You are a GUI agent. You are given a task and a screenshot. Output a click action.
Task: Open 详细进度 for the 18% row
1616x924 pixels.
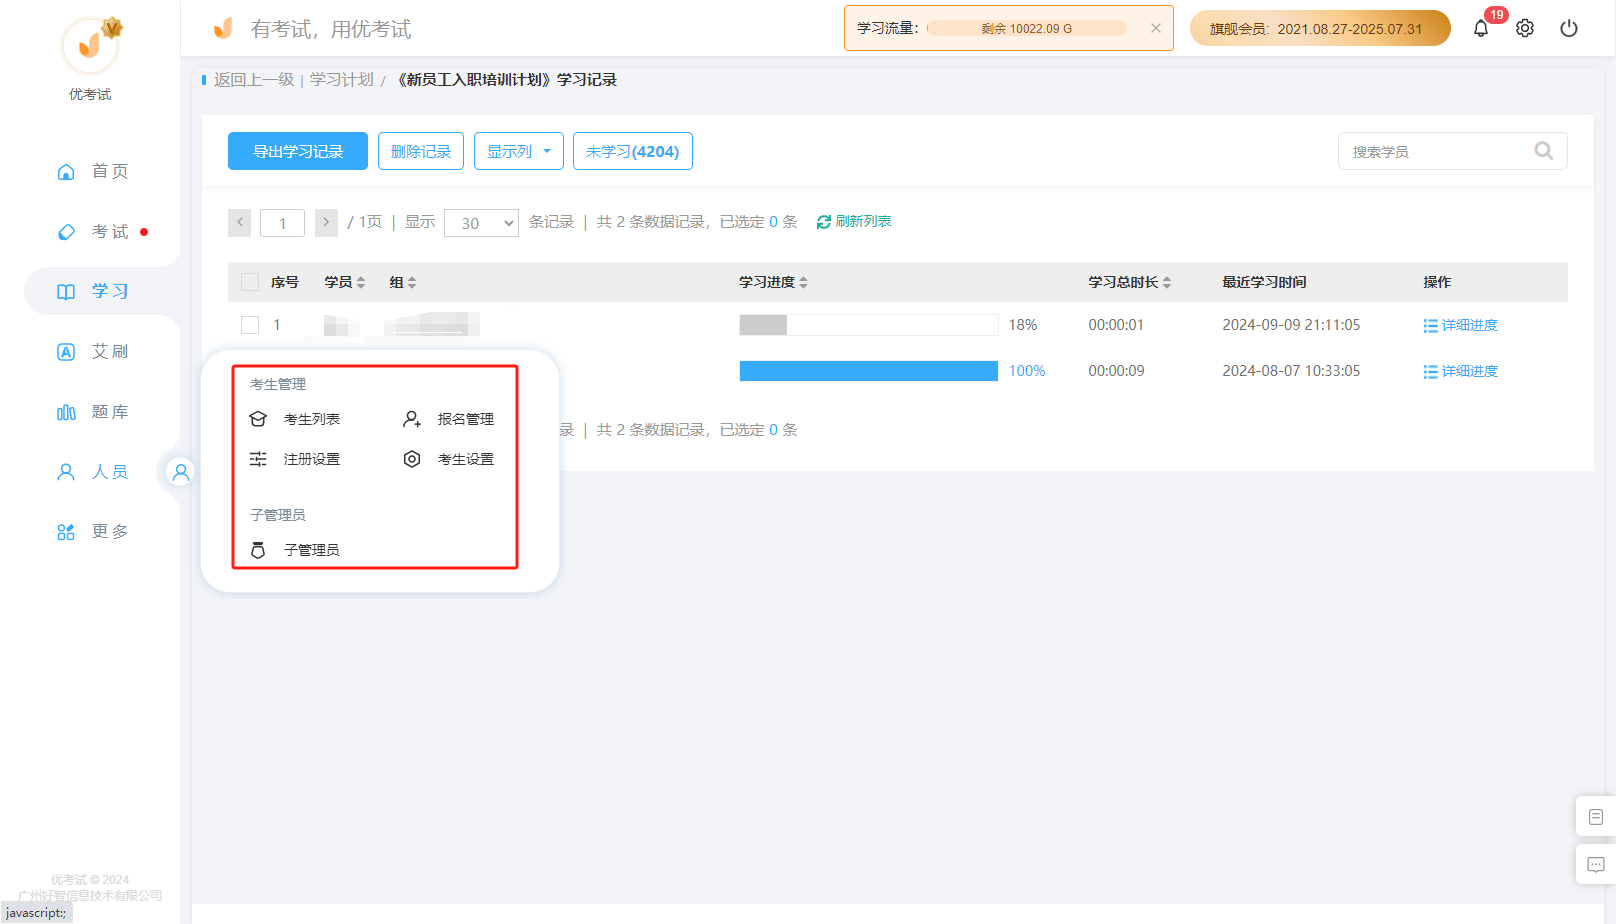(1461, 325)
